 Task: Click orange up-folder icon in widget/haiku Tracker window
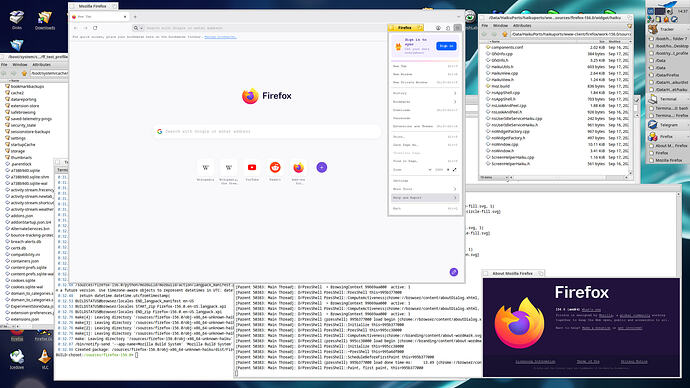505,34
